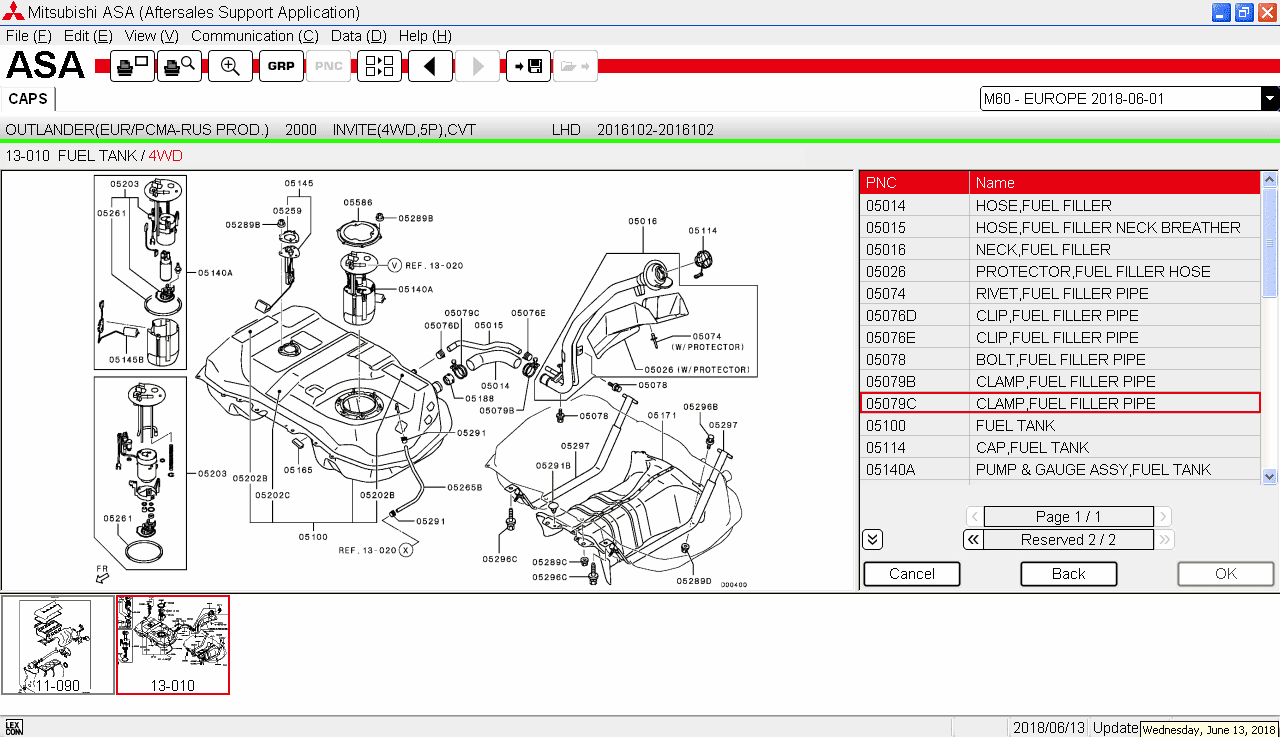The image size is (1280, 737).
Task: Click the open-folder export toolbar icon
Action: (x=575, y=66)
